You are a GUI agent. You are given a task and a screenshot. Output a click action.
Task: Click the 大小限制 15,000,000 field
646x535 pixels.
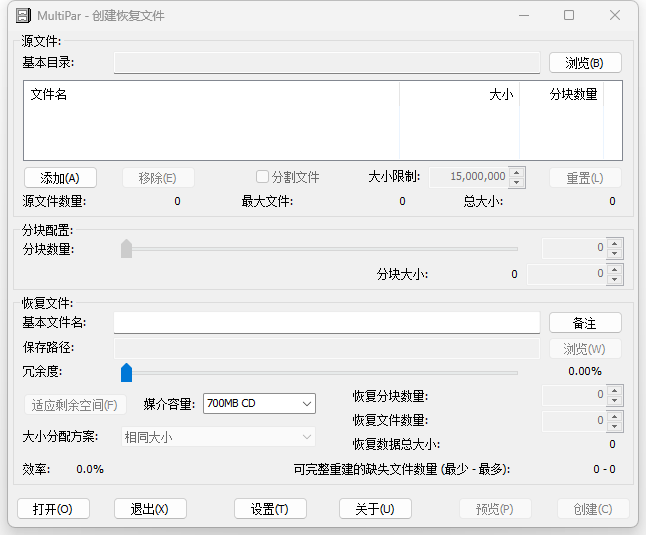(469, 177)
